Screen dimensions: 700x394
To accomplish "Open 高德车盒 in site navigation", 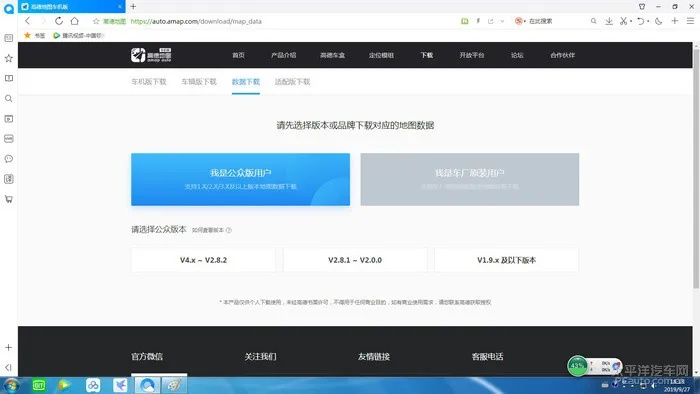I will pos(333,55).
